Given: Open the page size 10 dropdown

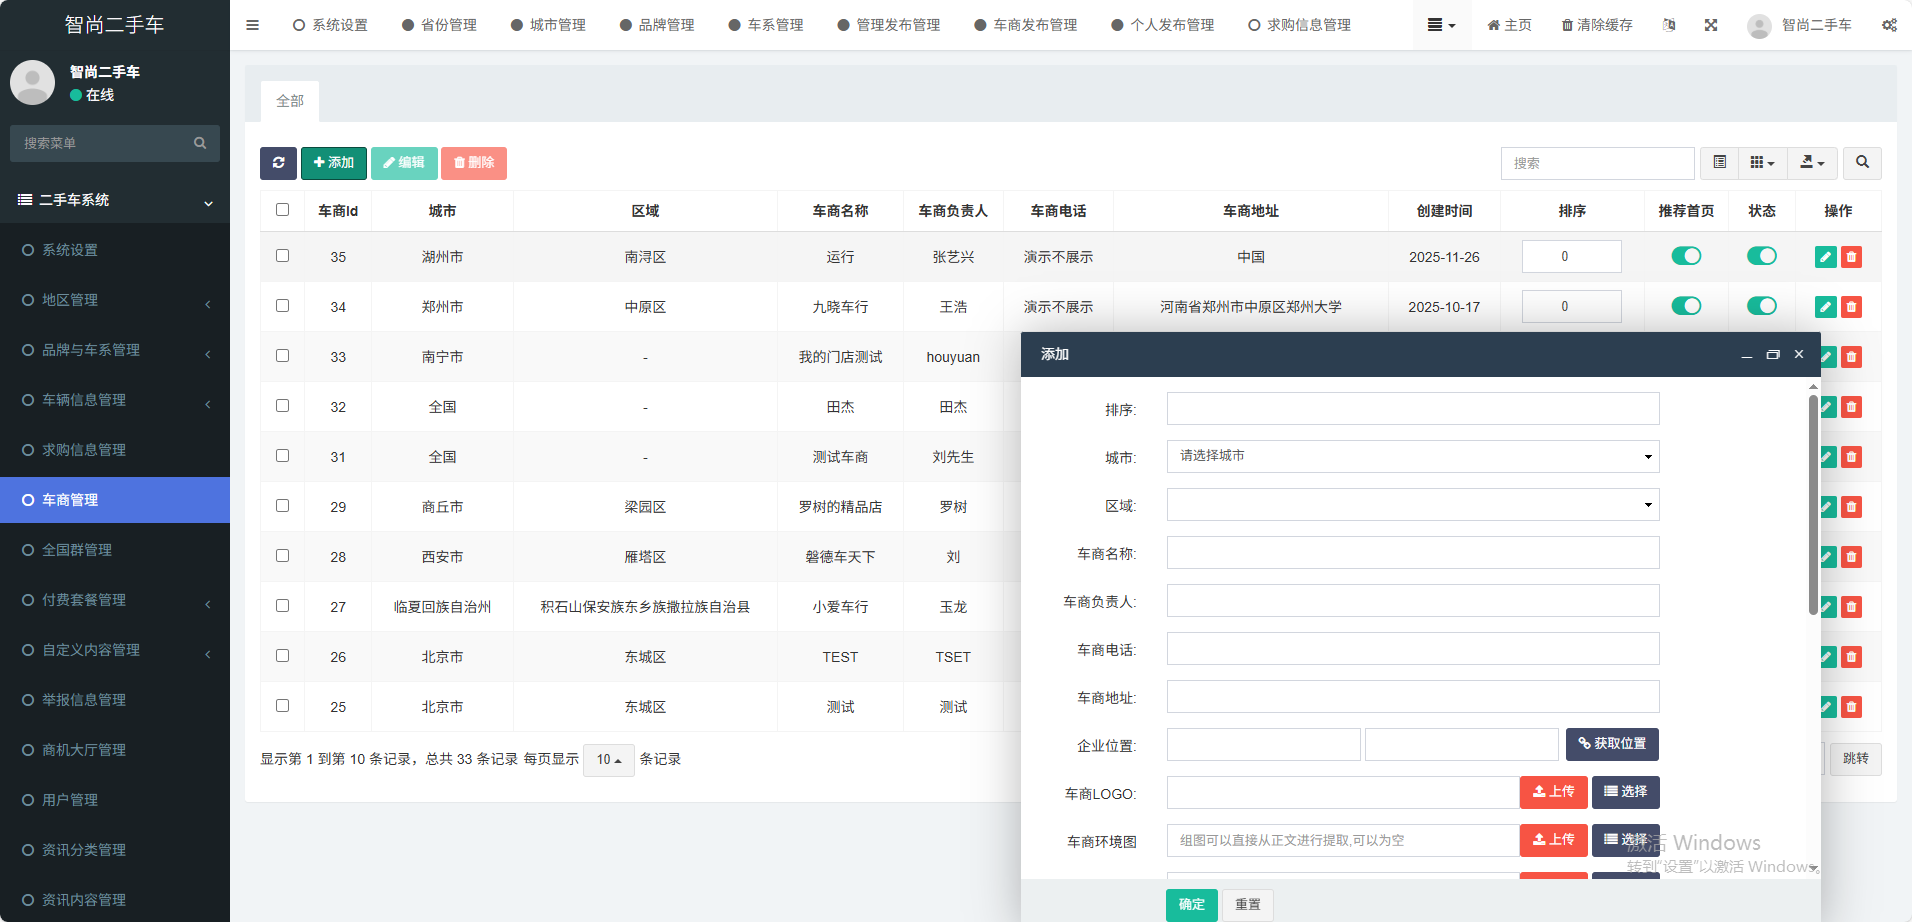Looking at the screenshot, I should tap(608, 760).
